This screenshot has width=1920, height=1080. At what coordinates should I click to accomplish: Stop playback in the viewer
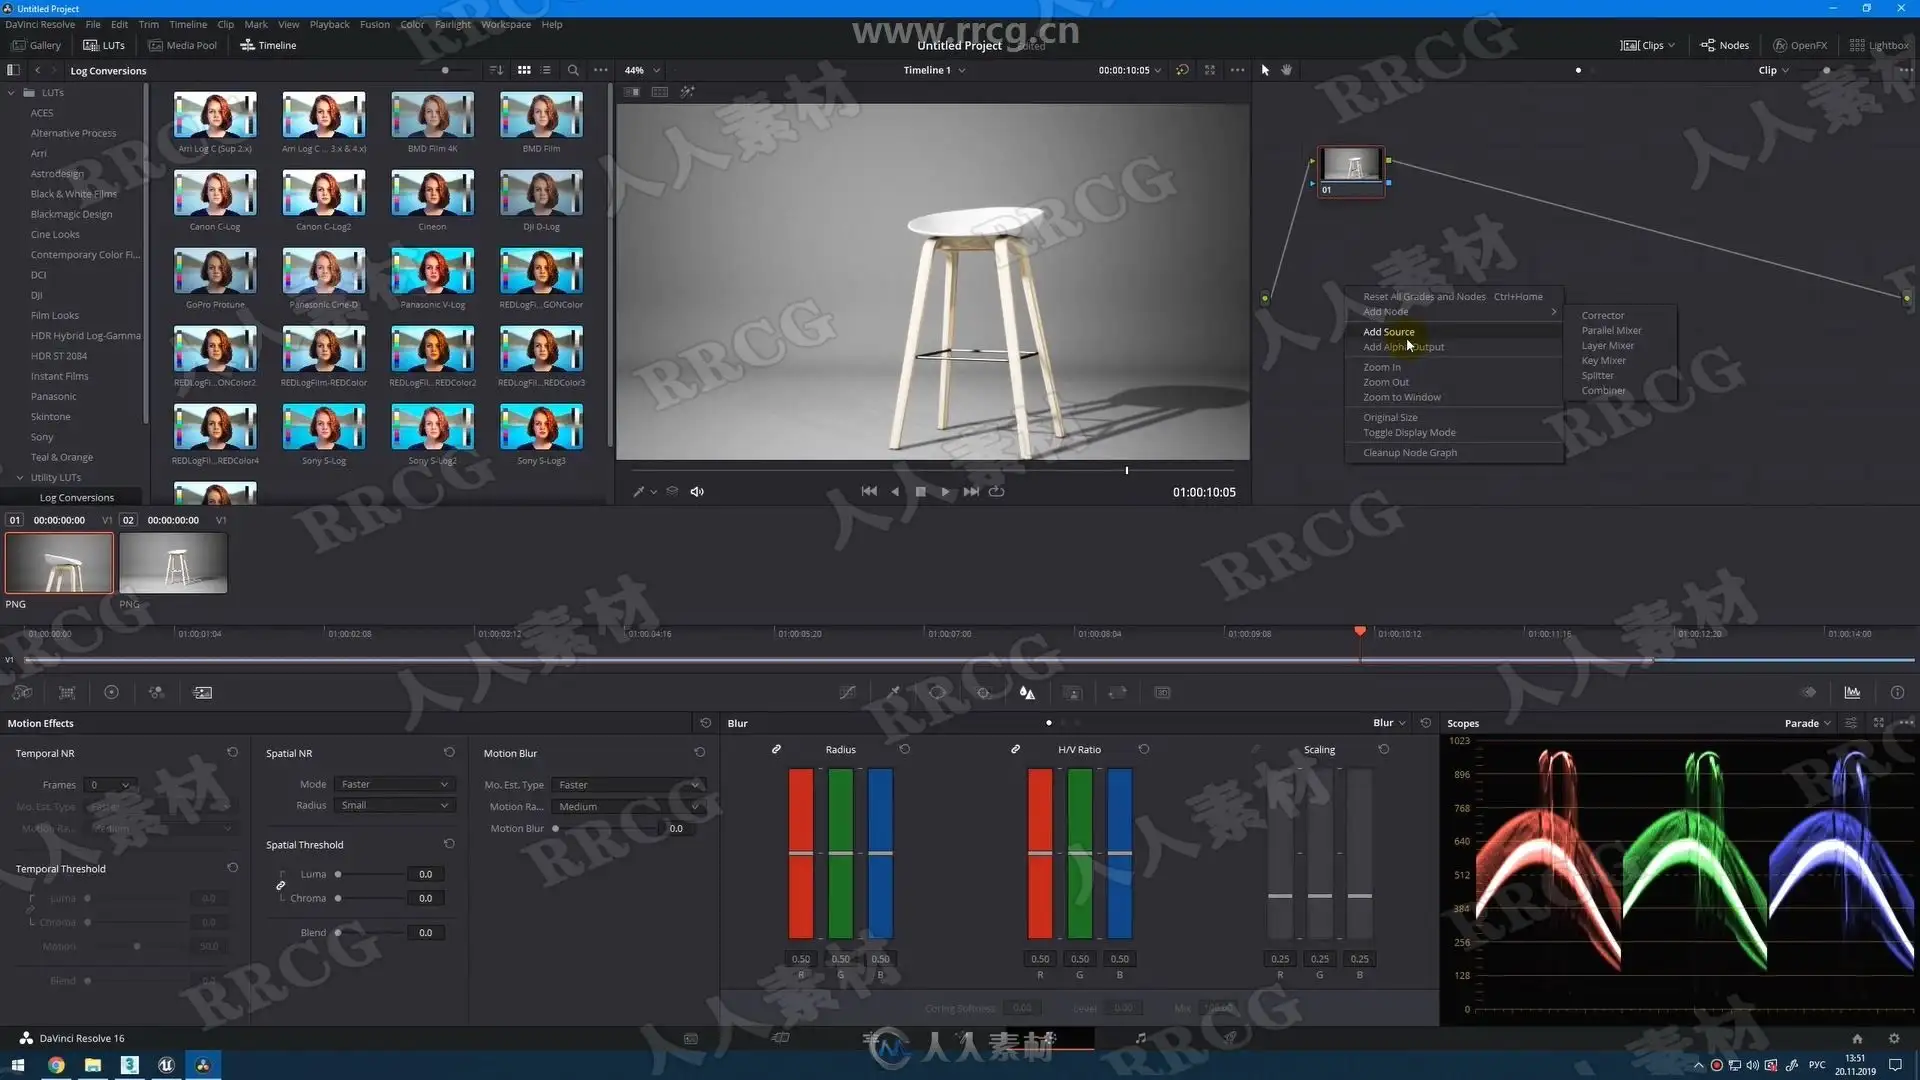pos(921,492)
